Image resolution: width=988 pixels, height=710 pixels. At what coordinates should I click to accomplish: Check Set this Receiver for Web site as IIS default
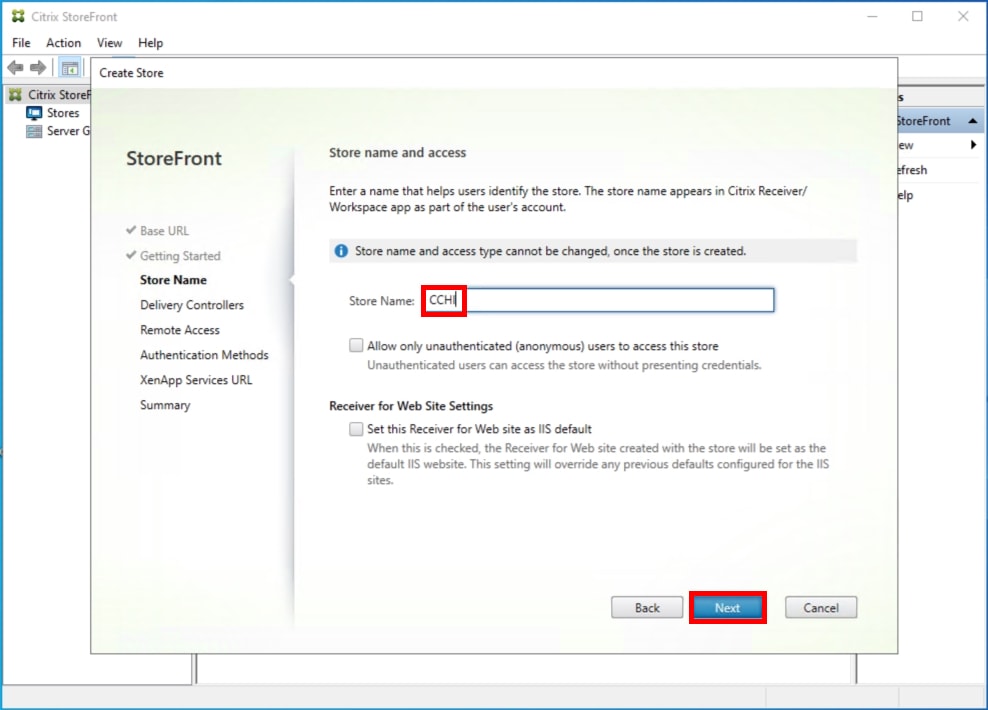click(356, 429)
